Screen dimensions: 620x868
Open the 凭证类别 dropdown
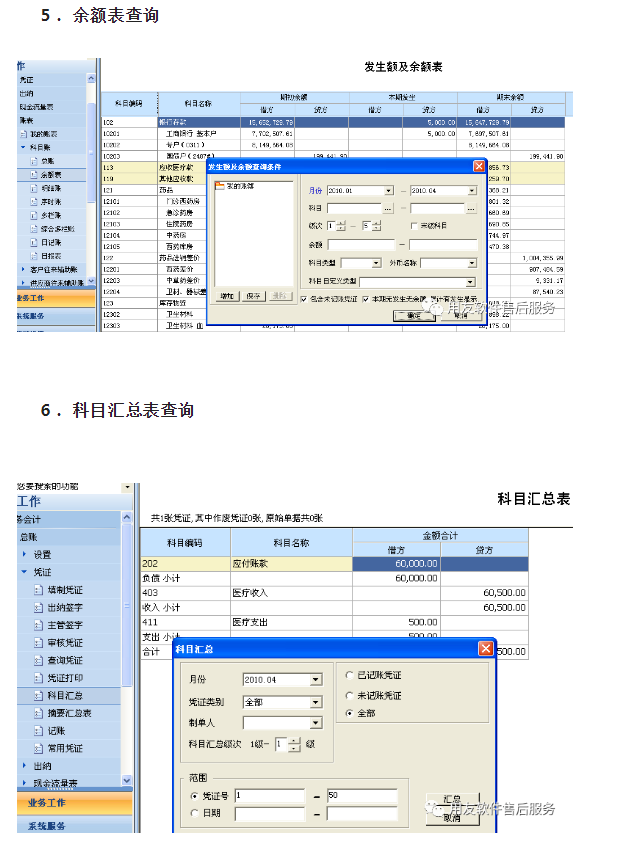click(x=316, y=702)
